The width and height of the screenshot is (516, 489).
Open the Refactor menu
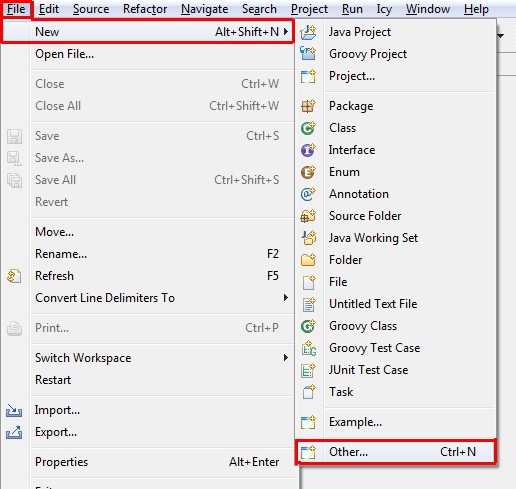145,9
